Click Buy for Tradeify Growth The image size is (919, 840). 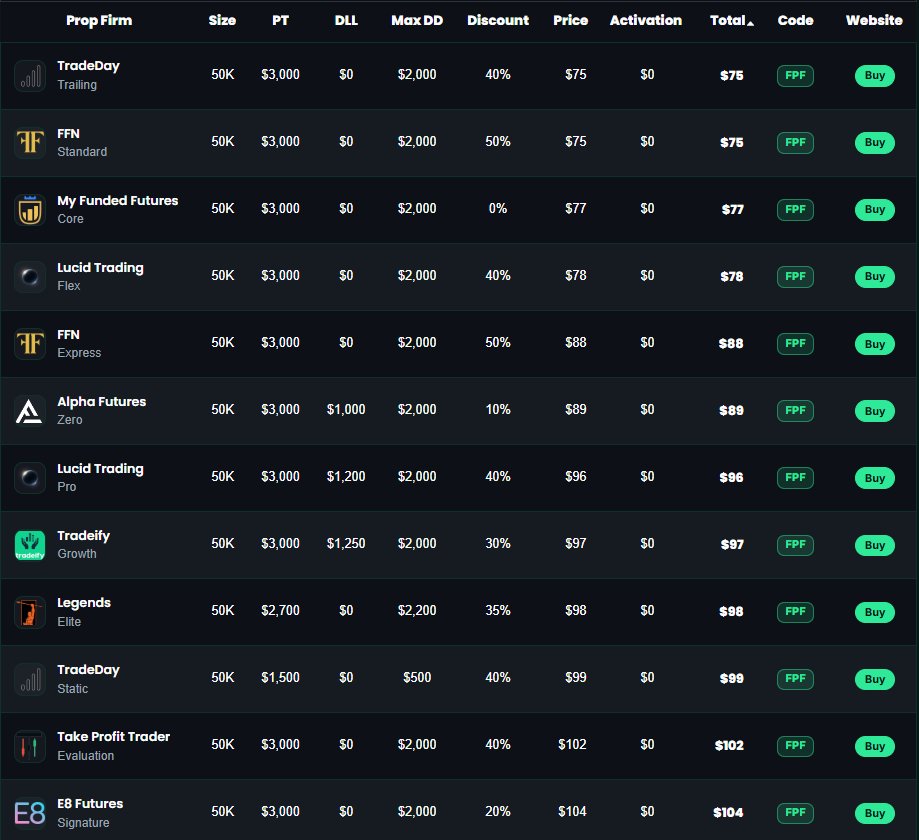click(874, 545)
